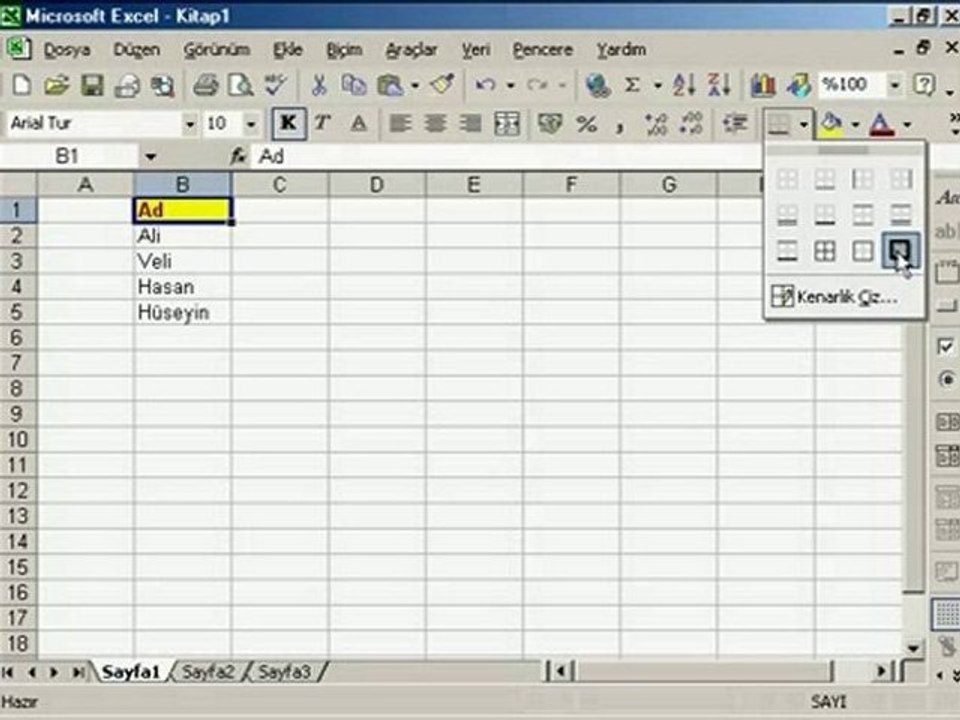Create a new blank workbook

(21, 85)
